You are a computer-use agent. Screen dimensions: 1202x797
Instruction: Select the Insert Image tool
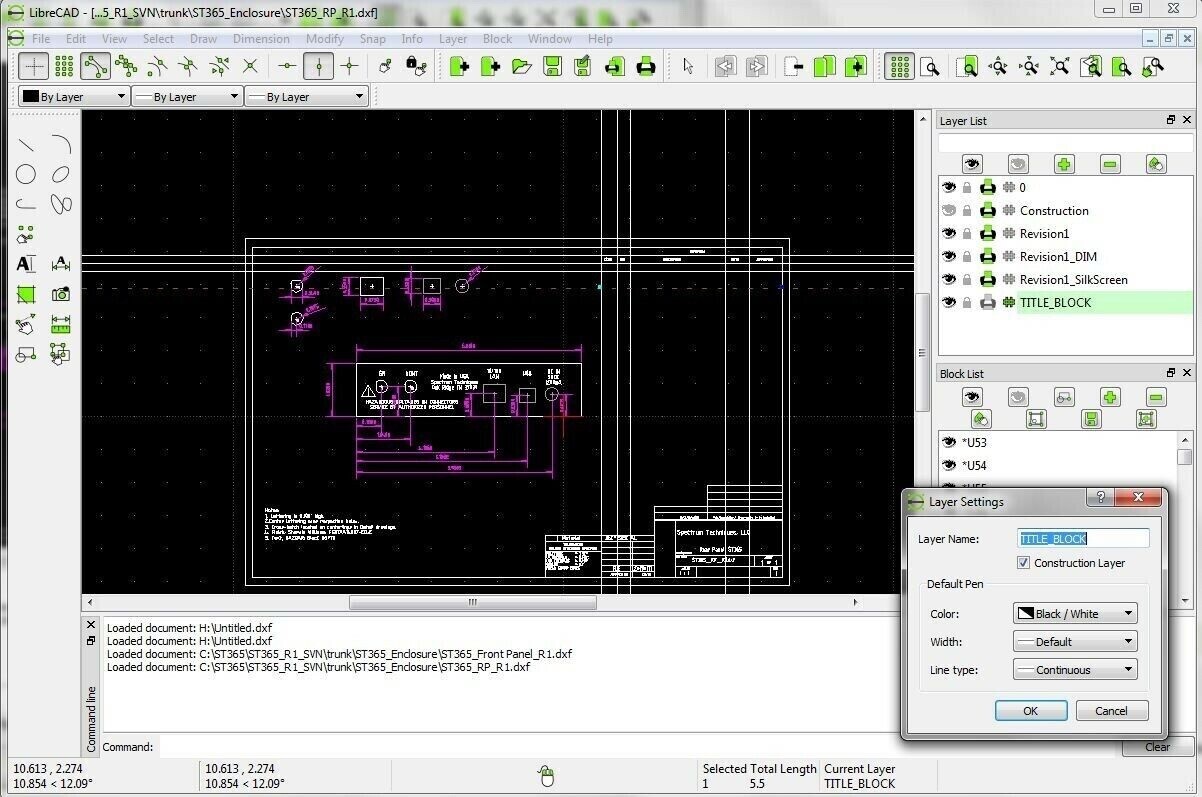[60, 294]
